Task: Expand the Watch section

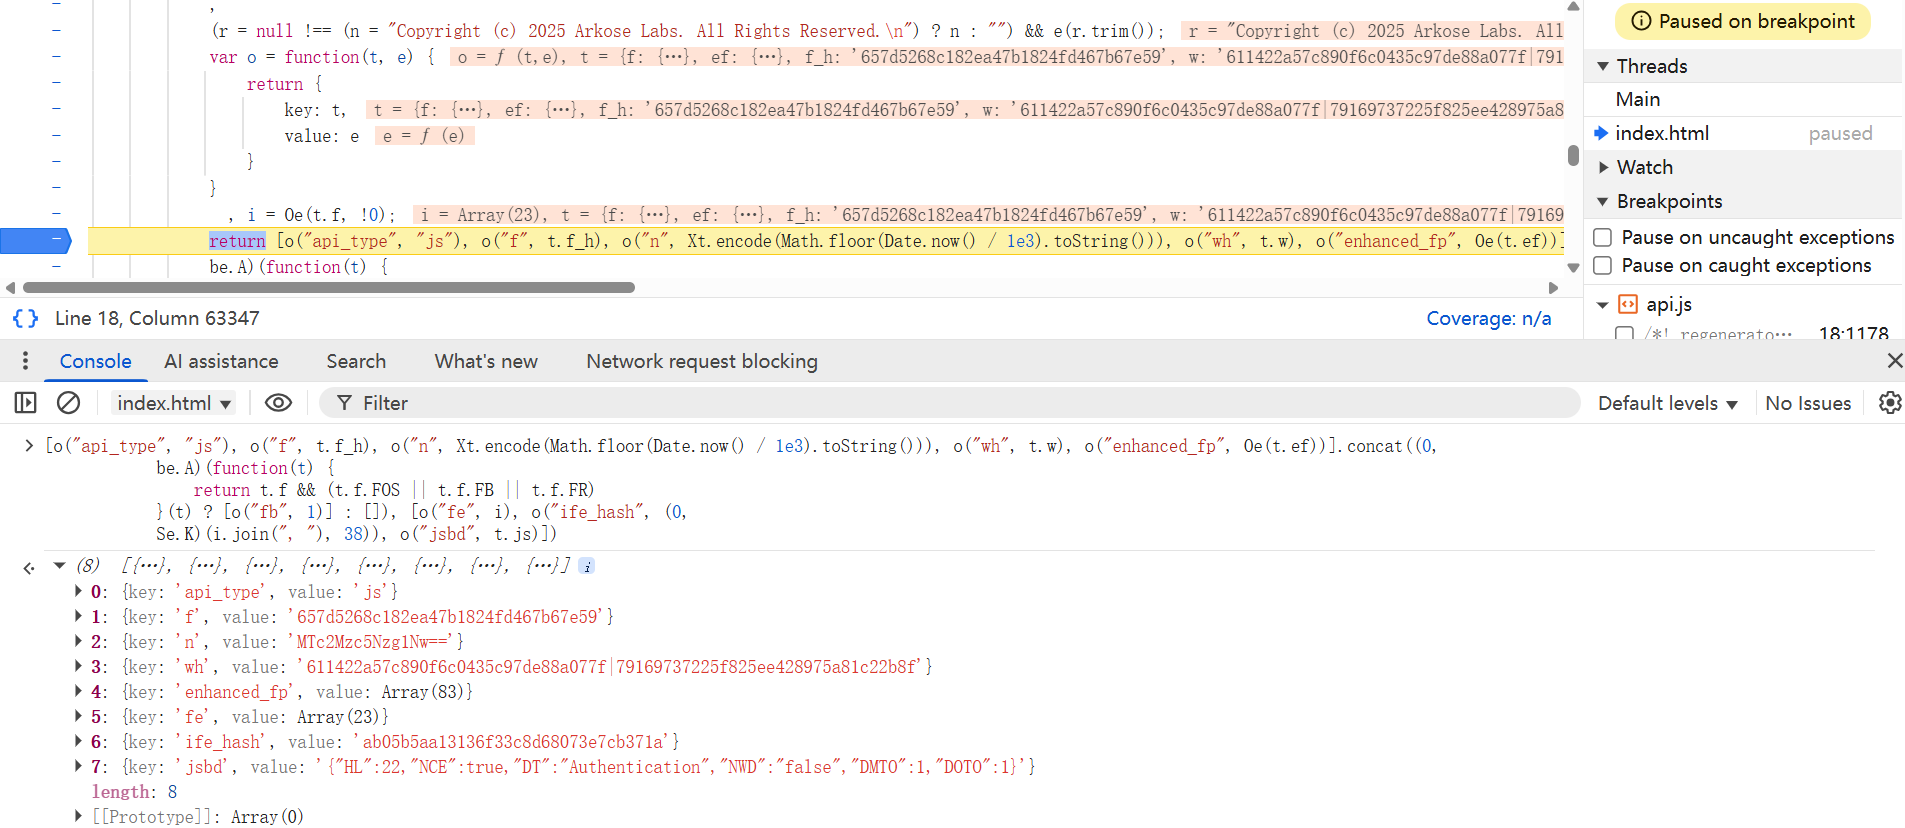Action: [x=1604, y=167]
